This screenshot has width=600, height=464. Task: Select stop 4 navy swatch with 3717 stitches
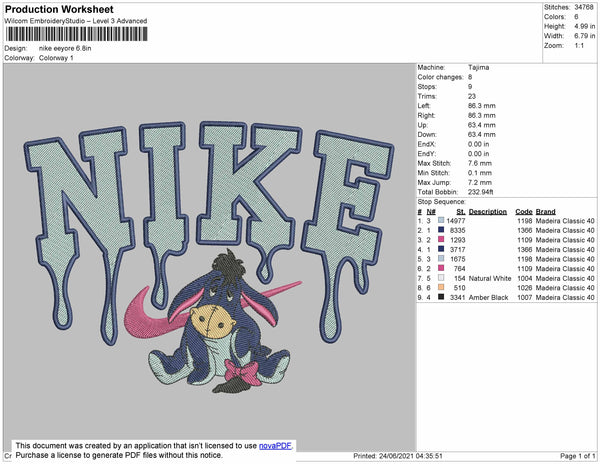tap(441, 249)
